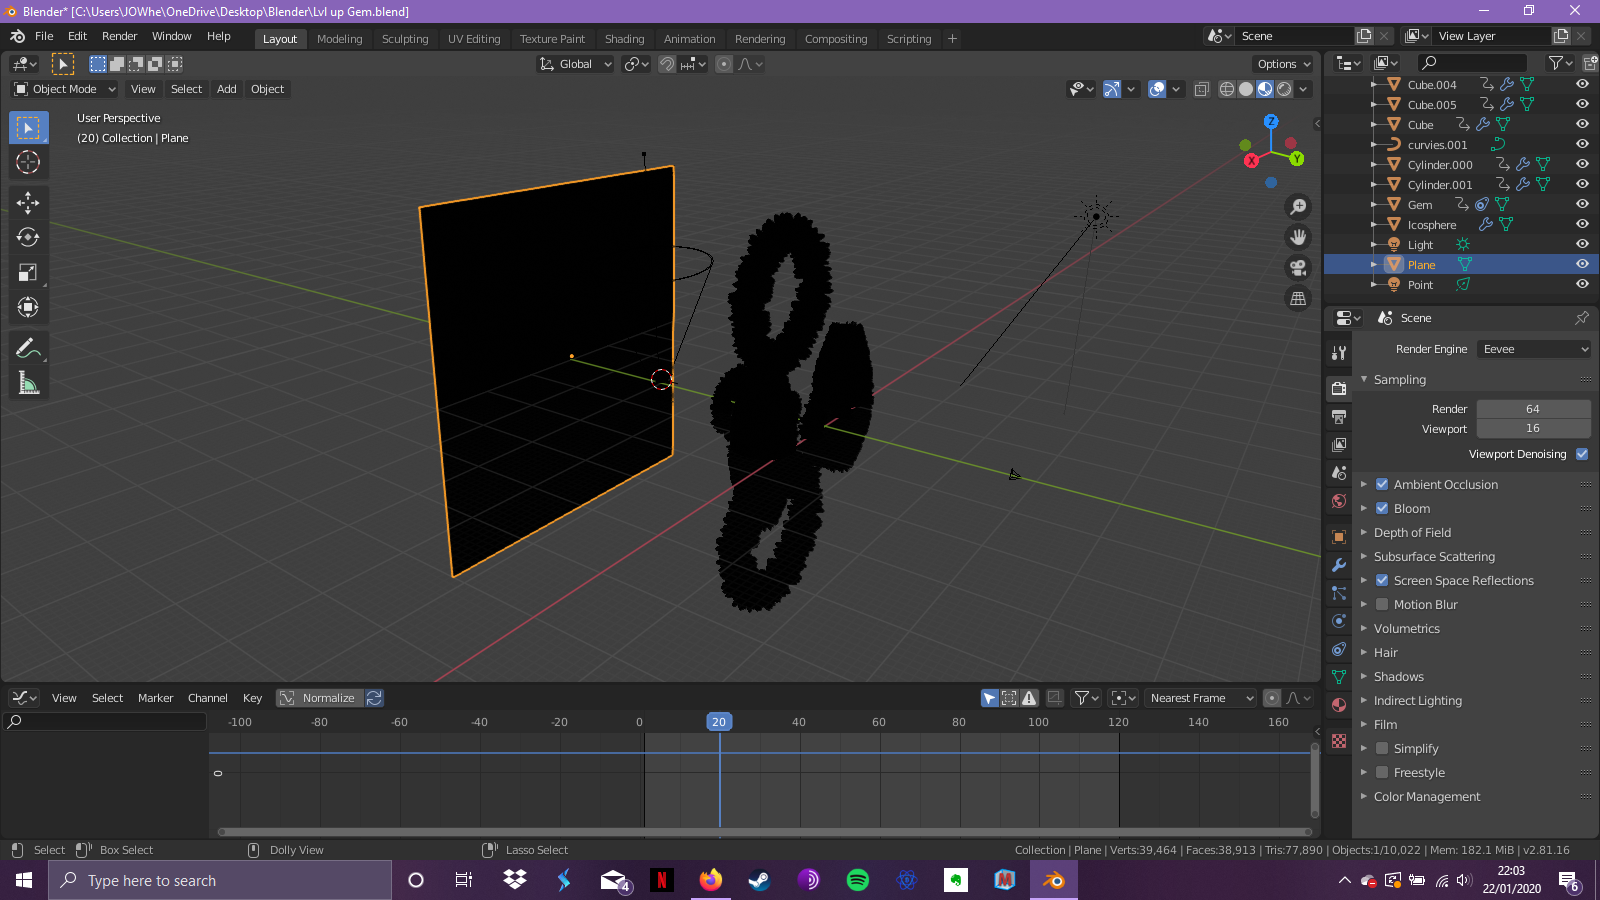Viewport: 1600px width, 900px height.
Task: Activate the Select Box tool
Action: click(x=28, y=128)
